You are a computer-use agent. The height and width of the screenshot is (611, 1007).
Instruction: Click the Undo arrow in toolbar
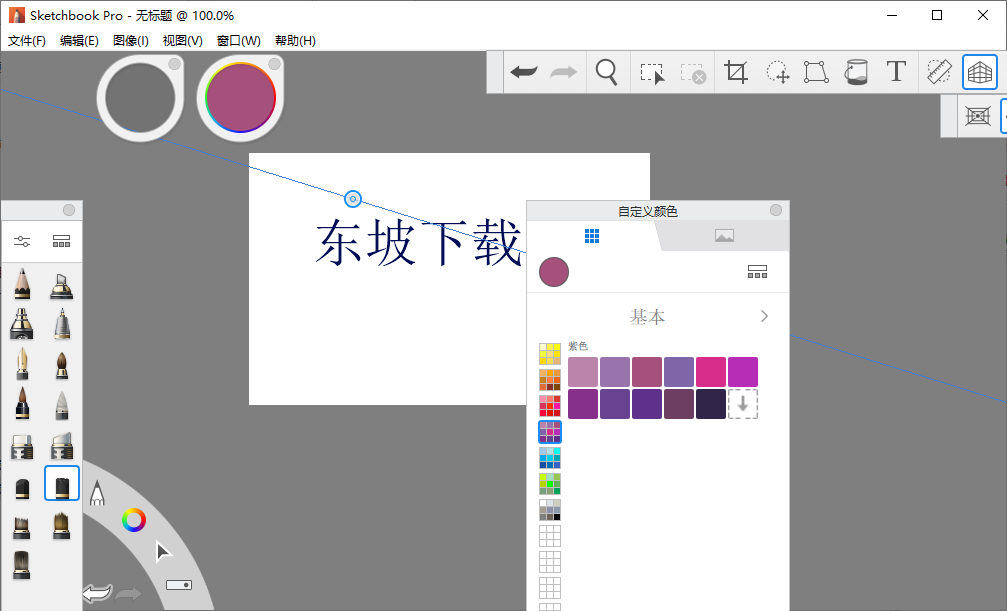524,72
